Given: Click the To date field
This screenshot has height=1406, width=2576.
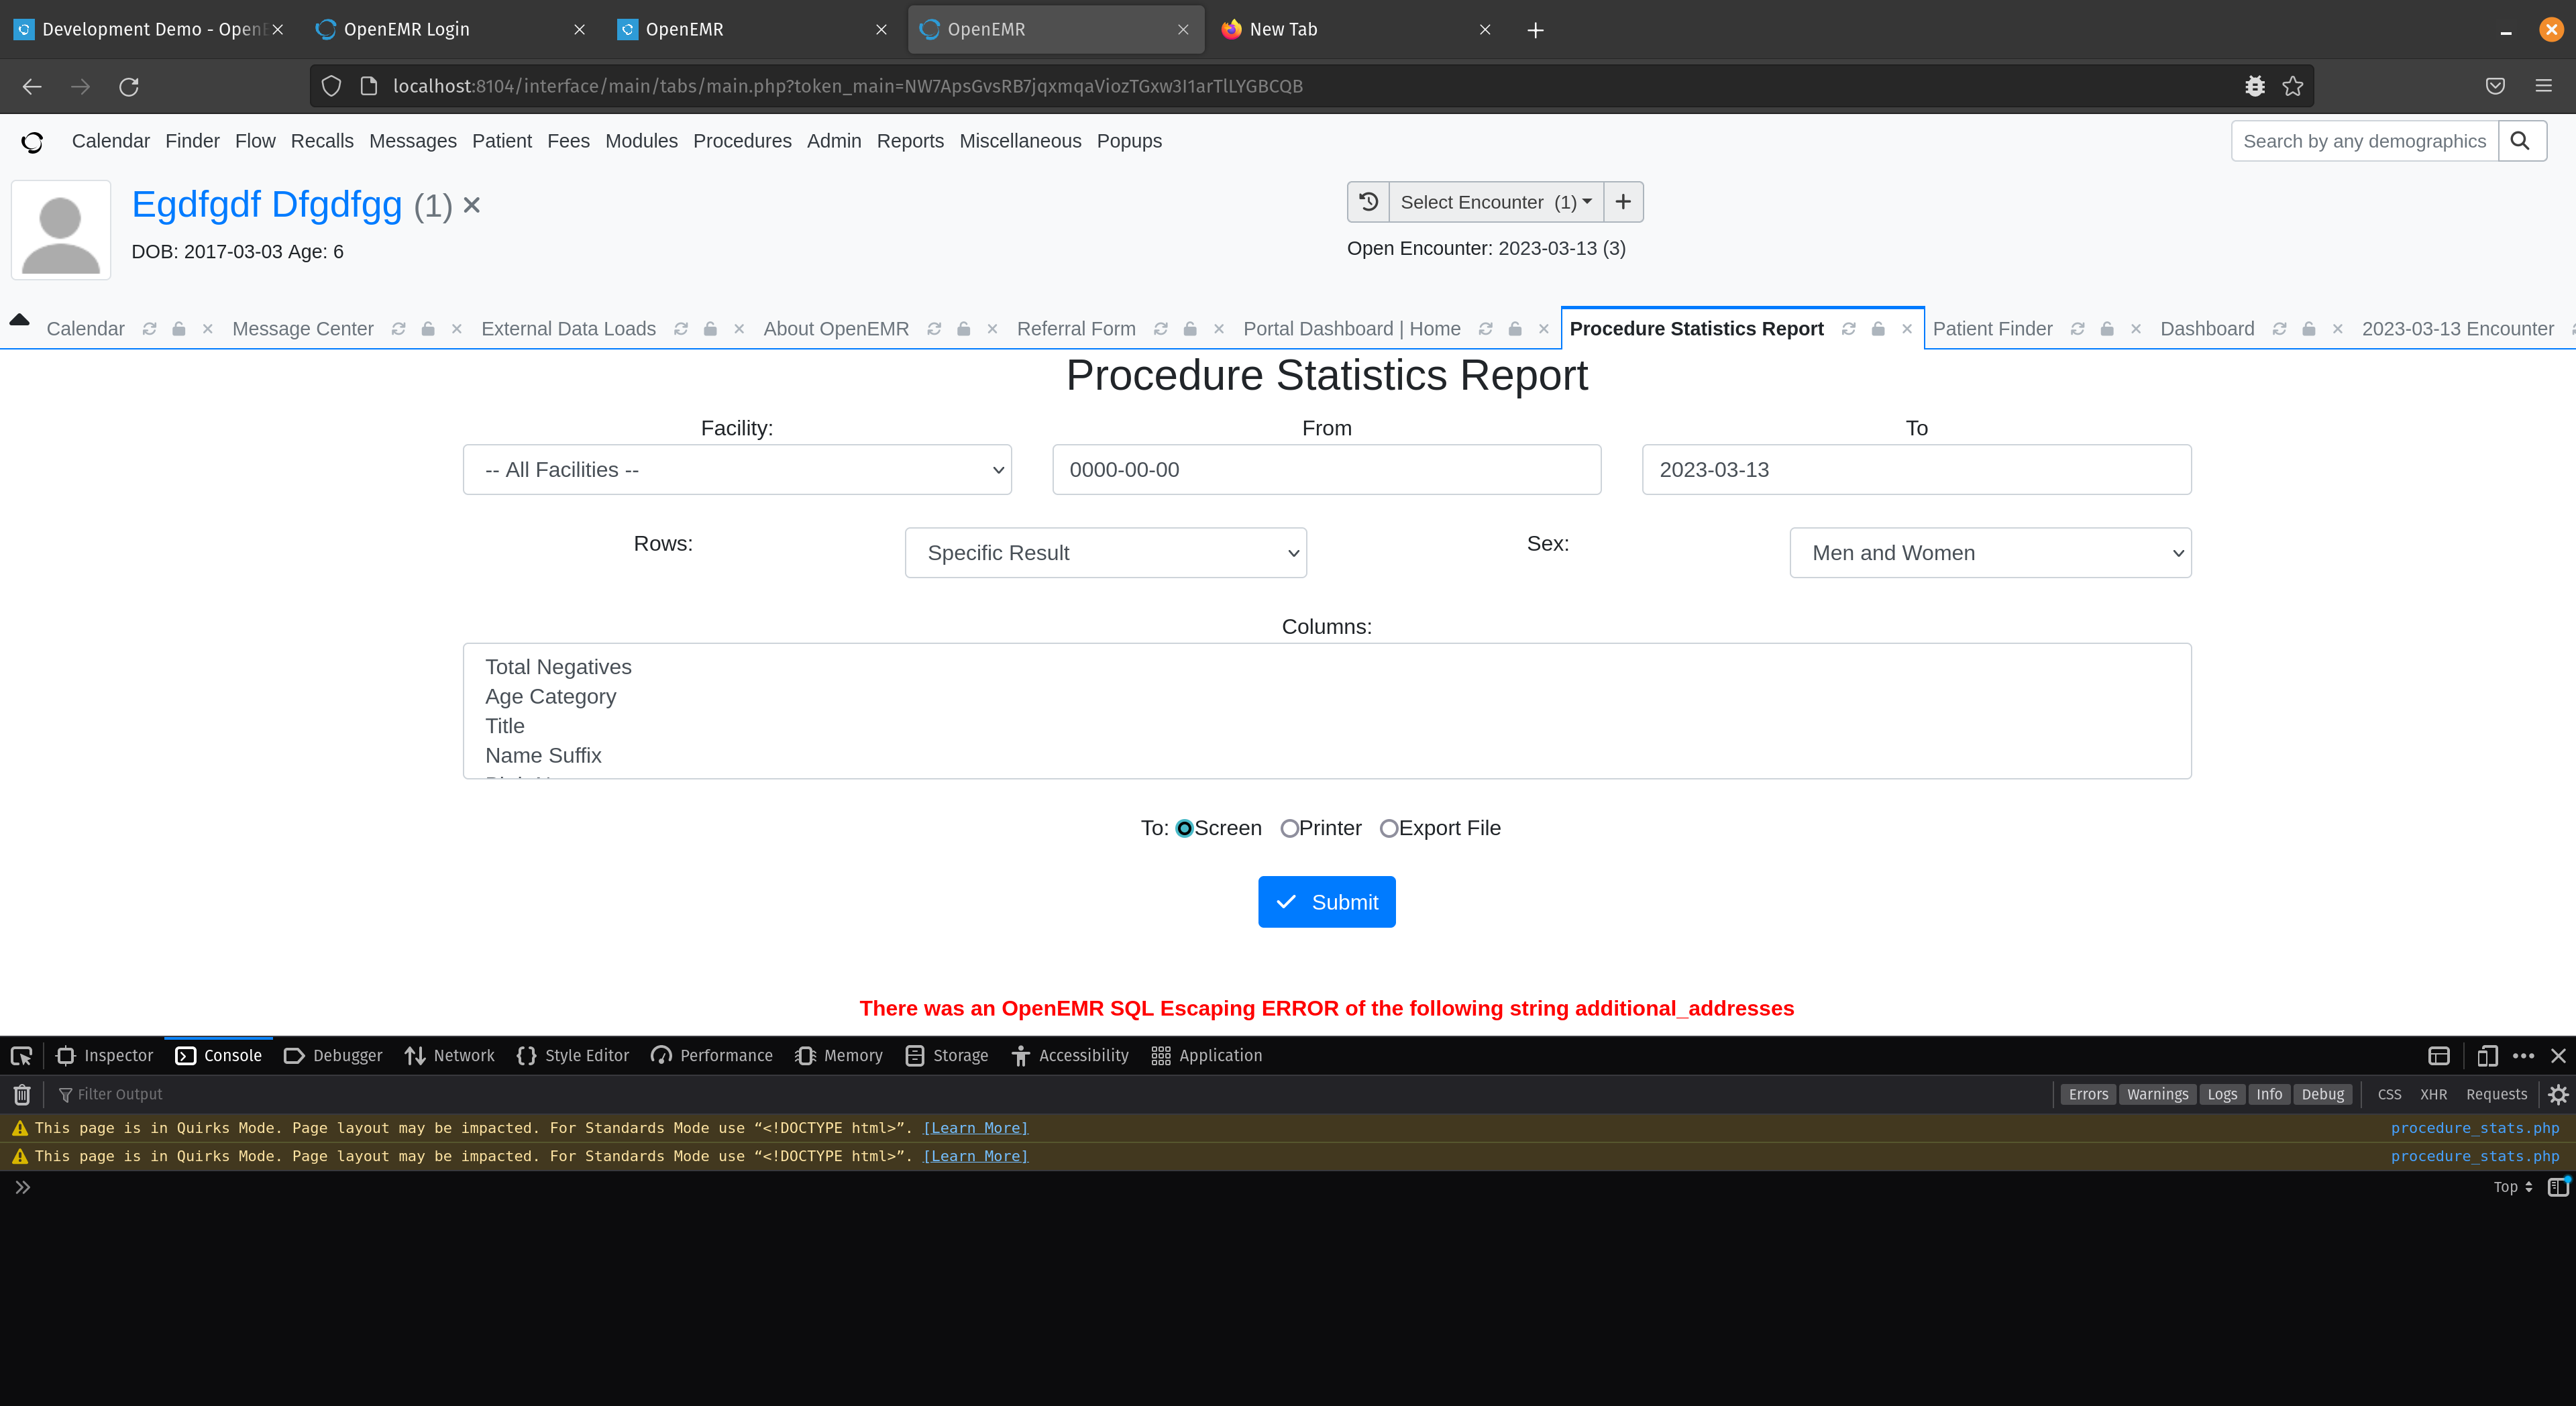Looking at the screenshot, I should click(x=1916, y=470).
